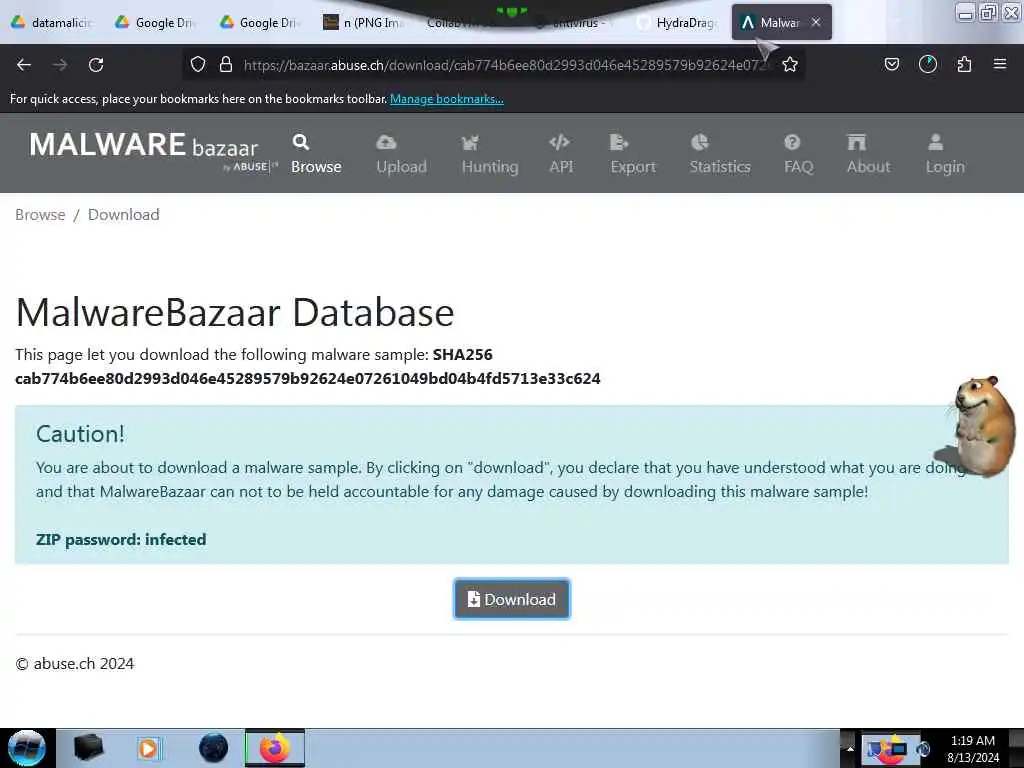The image size is (1024, 768).
Task: Click the Browse breadcrumb link
Action: pyautogui.click(x=40, y=215)
